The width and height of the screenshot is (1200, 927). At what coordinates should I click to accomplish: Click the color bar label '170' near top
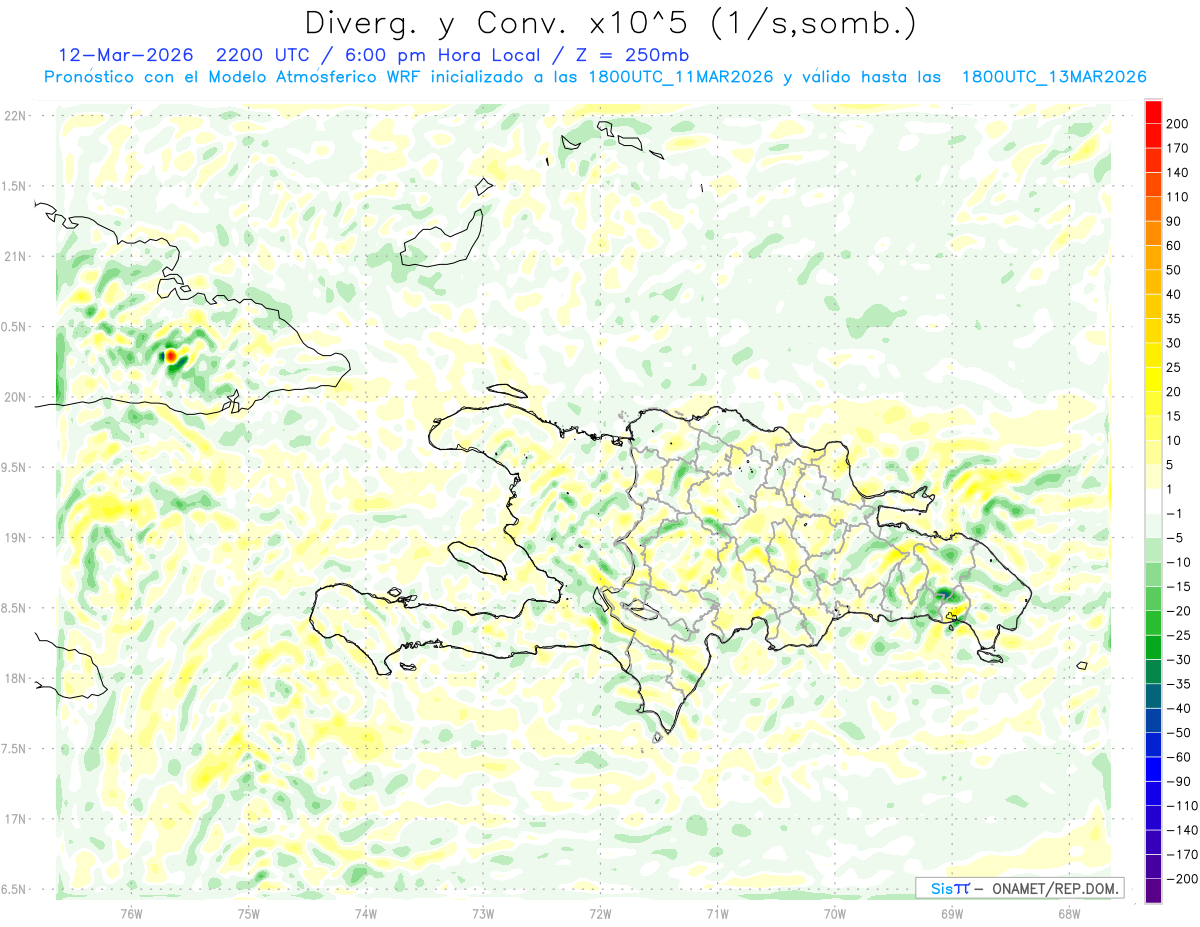coord(1177,148)
